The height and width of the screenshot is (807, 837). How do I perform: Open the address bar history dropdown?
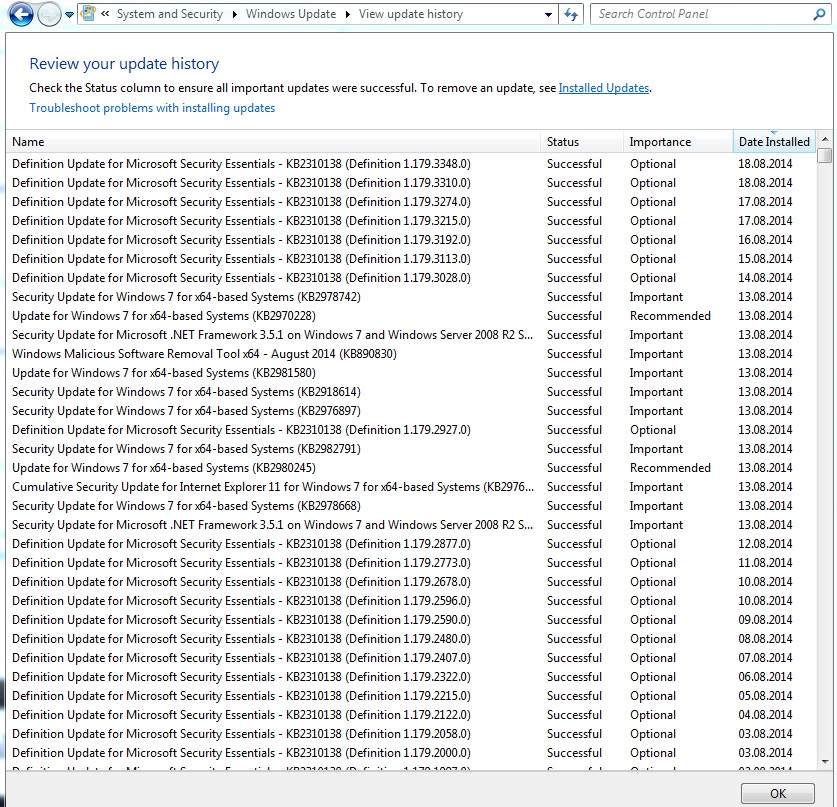tap(548, 14)
